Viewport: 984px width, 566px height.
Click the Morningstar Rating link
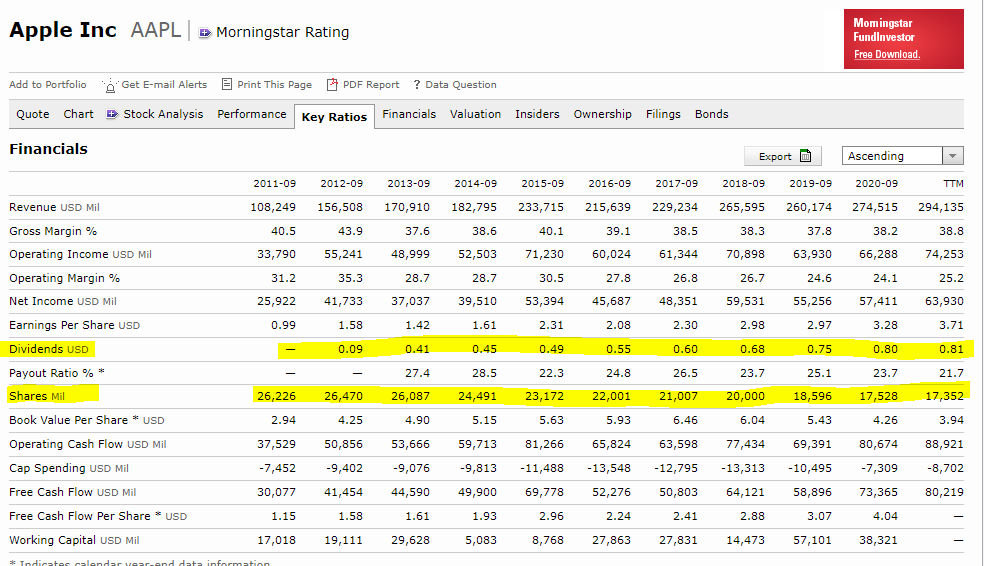(282, 32)
